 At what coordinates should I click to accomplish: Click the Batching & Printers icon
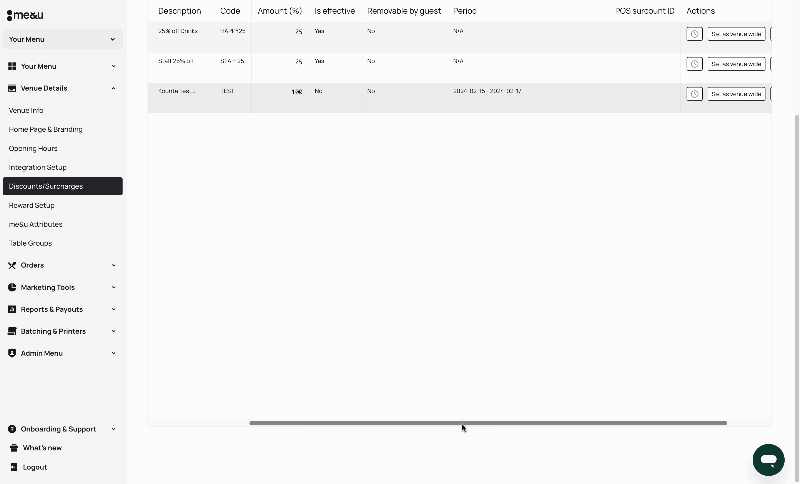coord(12,331)
